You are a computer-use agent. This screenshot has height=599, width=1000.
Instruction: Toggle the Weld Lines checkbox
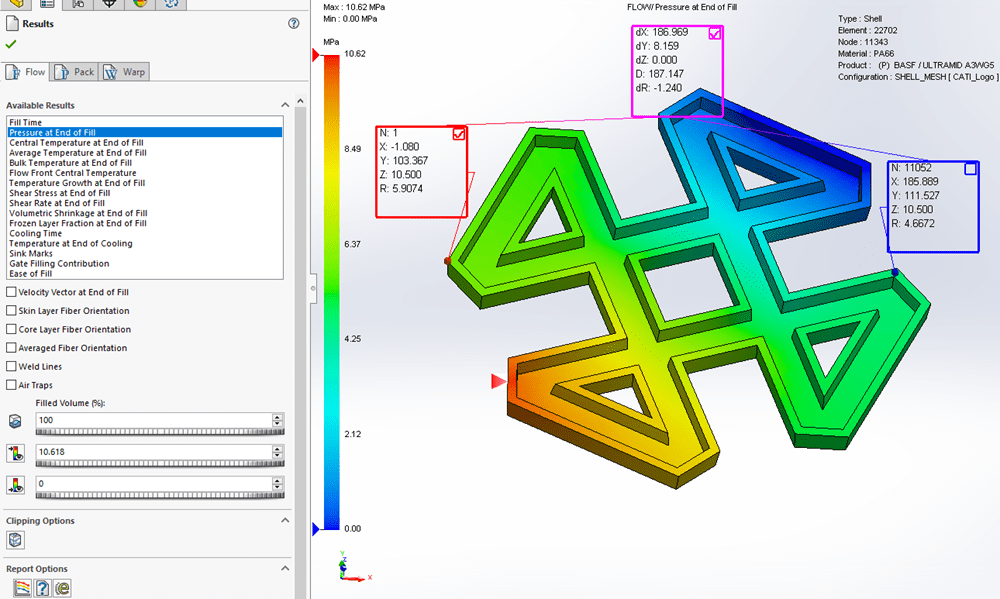11,367
